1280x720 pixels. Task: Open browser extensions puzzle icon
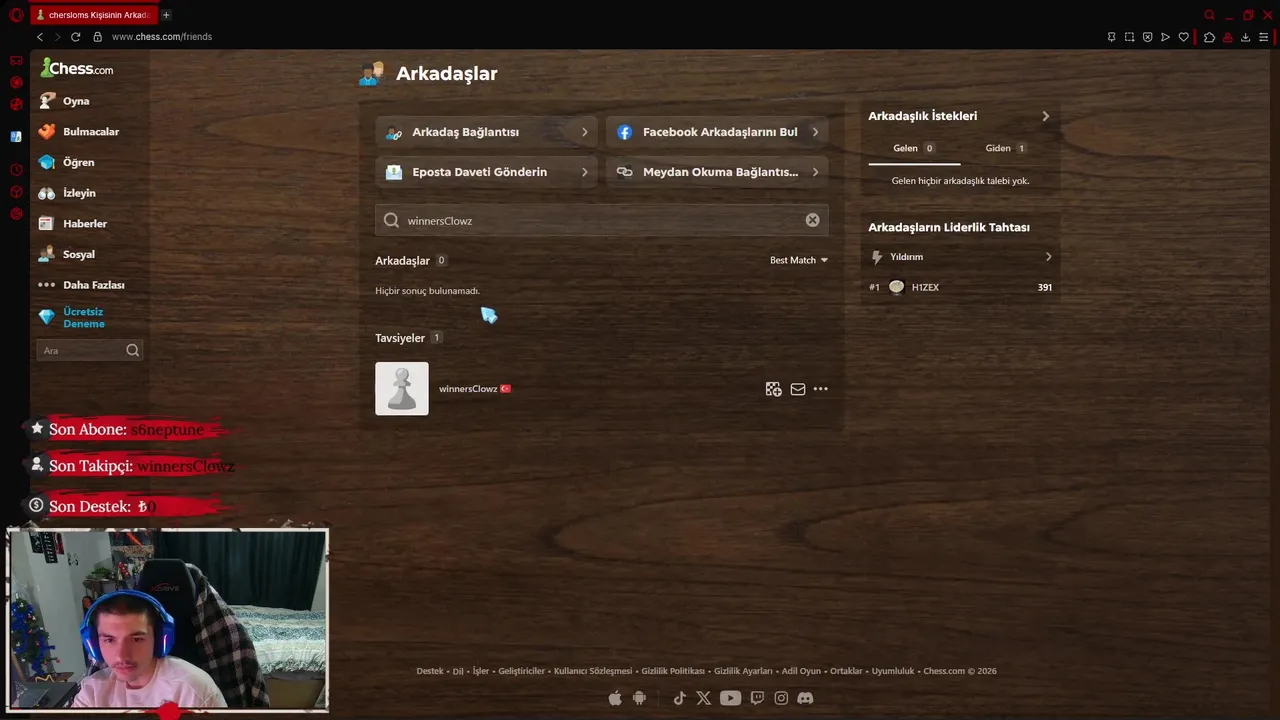tap(1209, 37)
